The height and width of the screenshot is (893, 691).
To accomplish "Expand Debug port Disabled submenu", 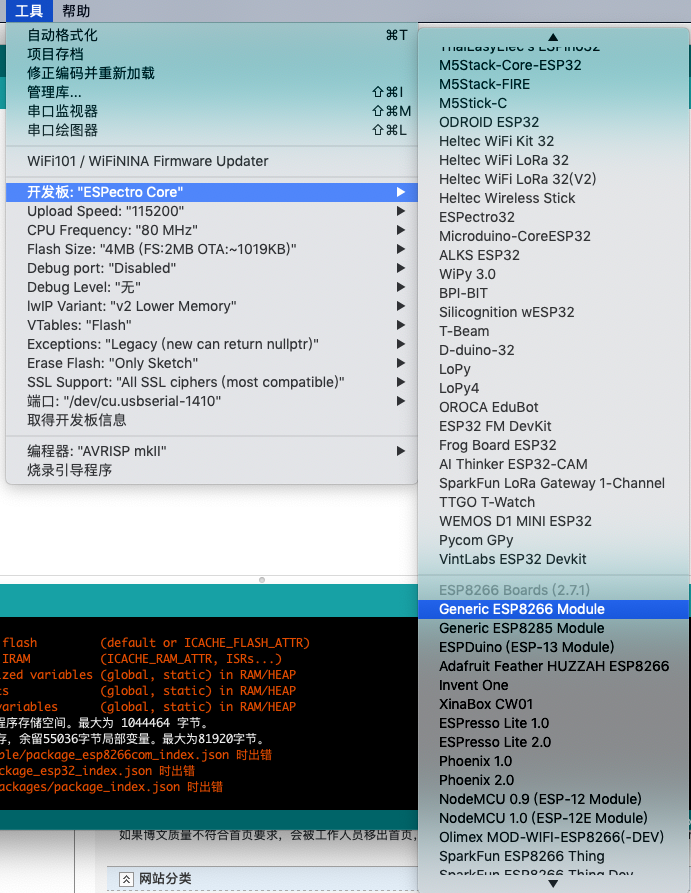I will 211,268.
